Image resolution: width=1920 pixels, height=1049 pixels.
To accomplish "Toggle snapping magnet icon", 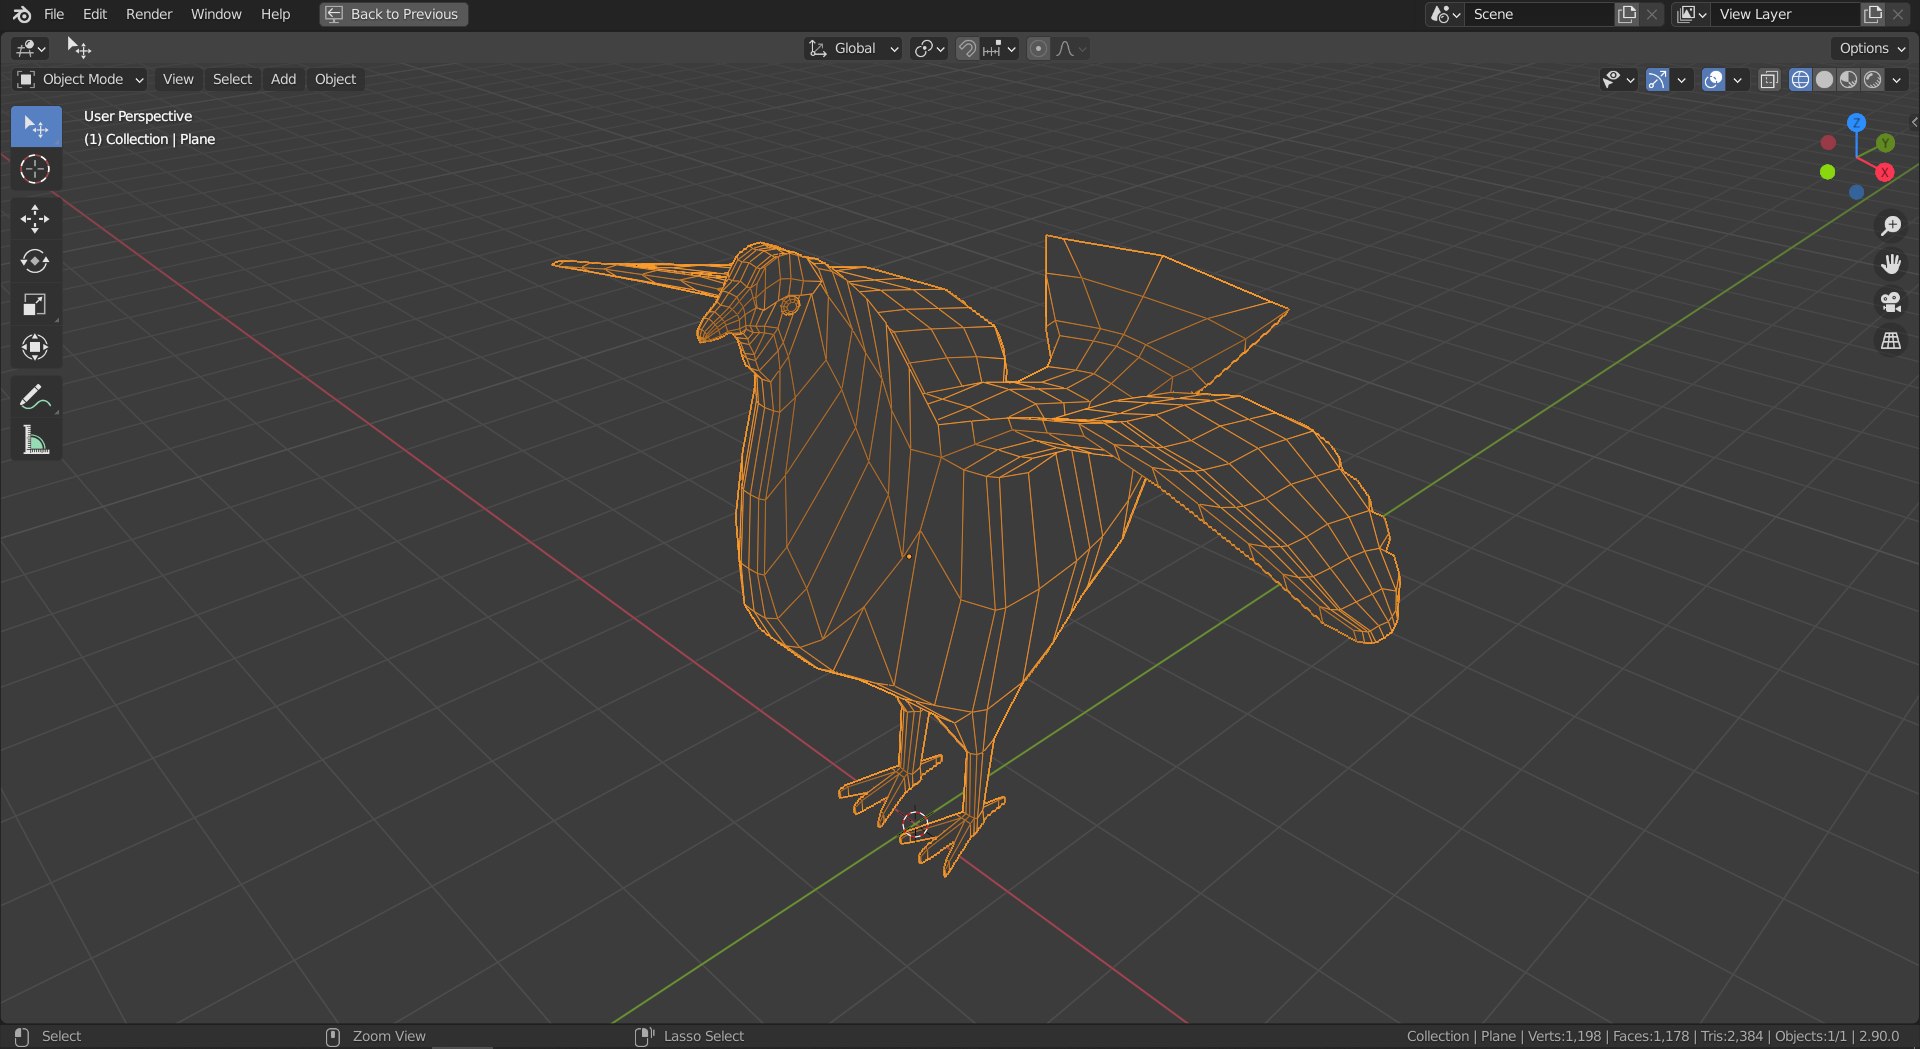I will pos(967,48).
